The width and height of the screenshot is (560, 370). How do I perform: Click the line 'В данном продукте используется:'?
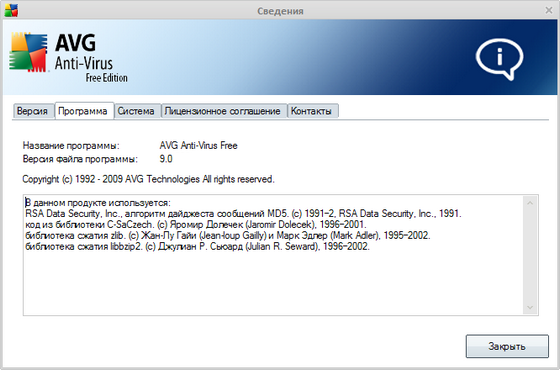coord(98,203)
